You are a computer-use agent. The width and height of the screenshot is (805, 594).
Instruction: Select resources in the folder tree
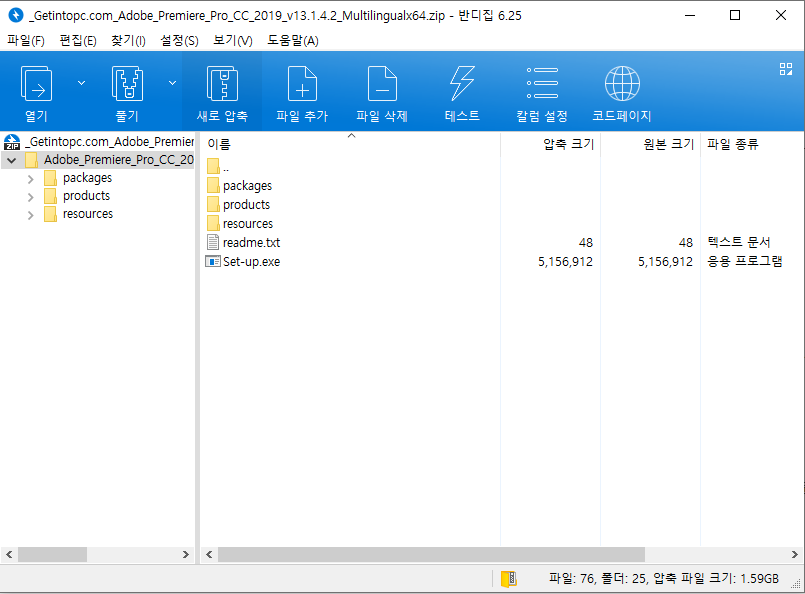[x=88, y=214]
